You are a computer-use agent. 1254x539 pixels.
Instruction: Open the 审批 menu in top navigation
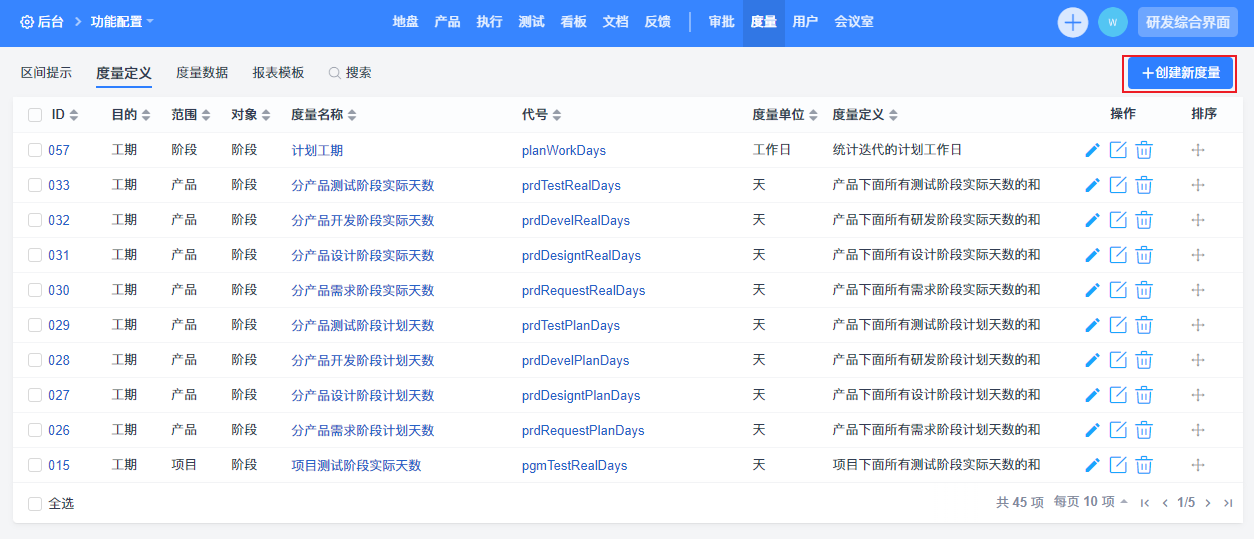point(721,22)
